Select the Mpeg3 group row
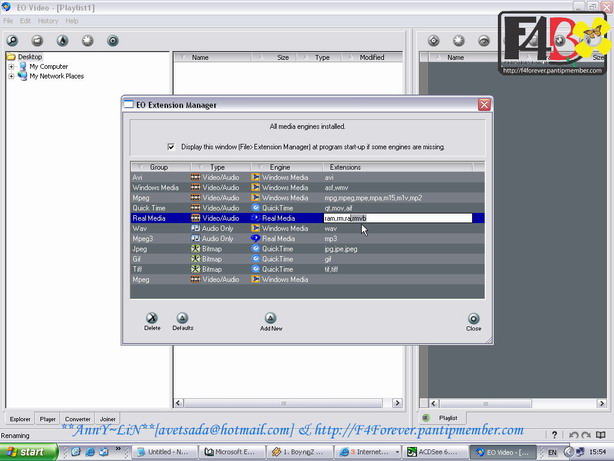 [307, 239]
